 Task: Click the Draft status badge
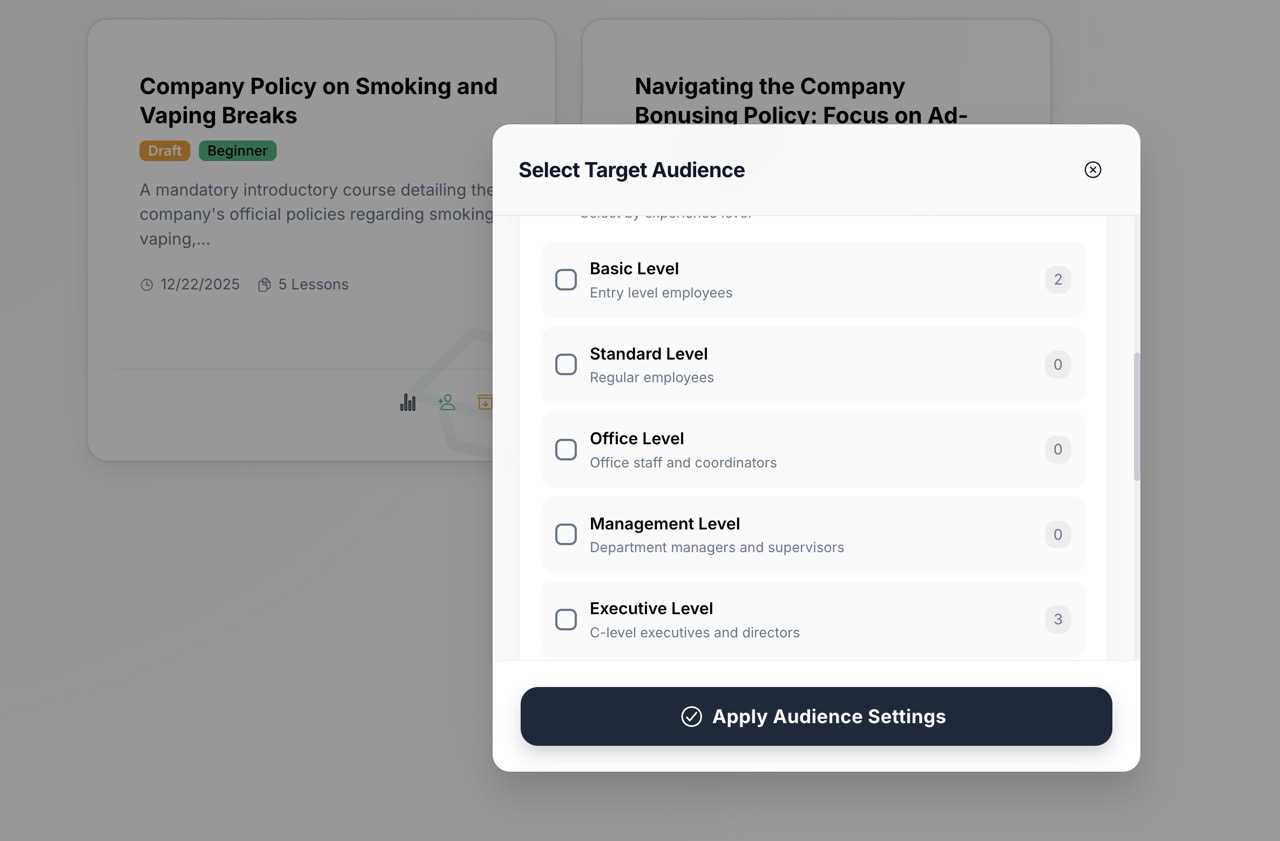165,151
